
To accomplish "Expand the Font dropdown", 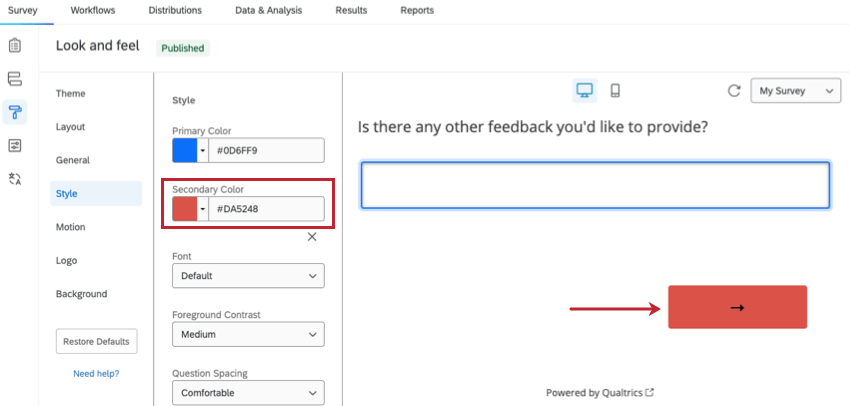I will click(248, 275).
